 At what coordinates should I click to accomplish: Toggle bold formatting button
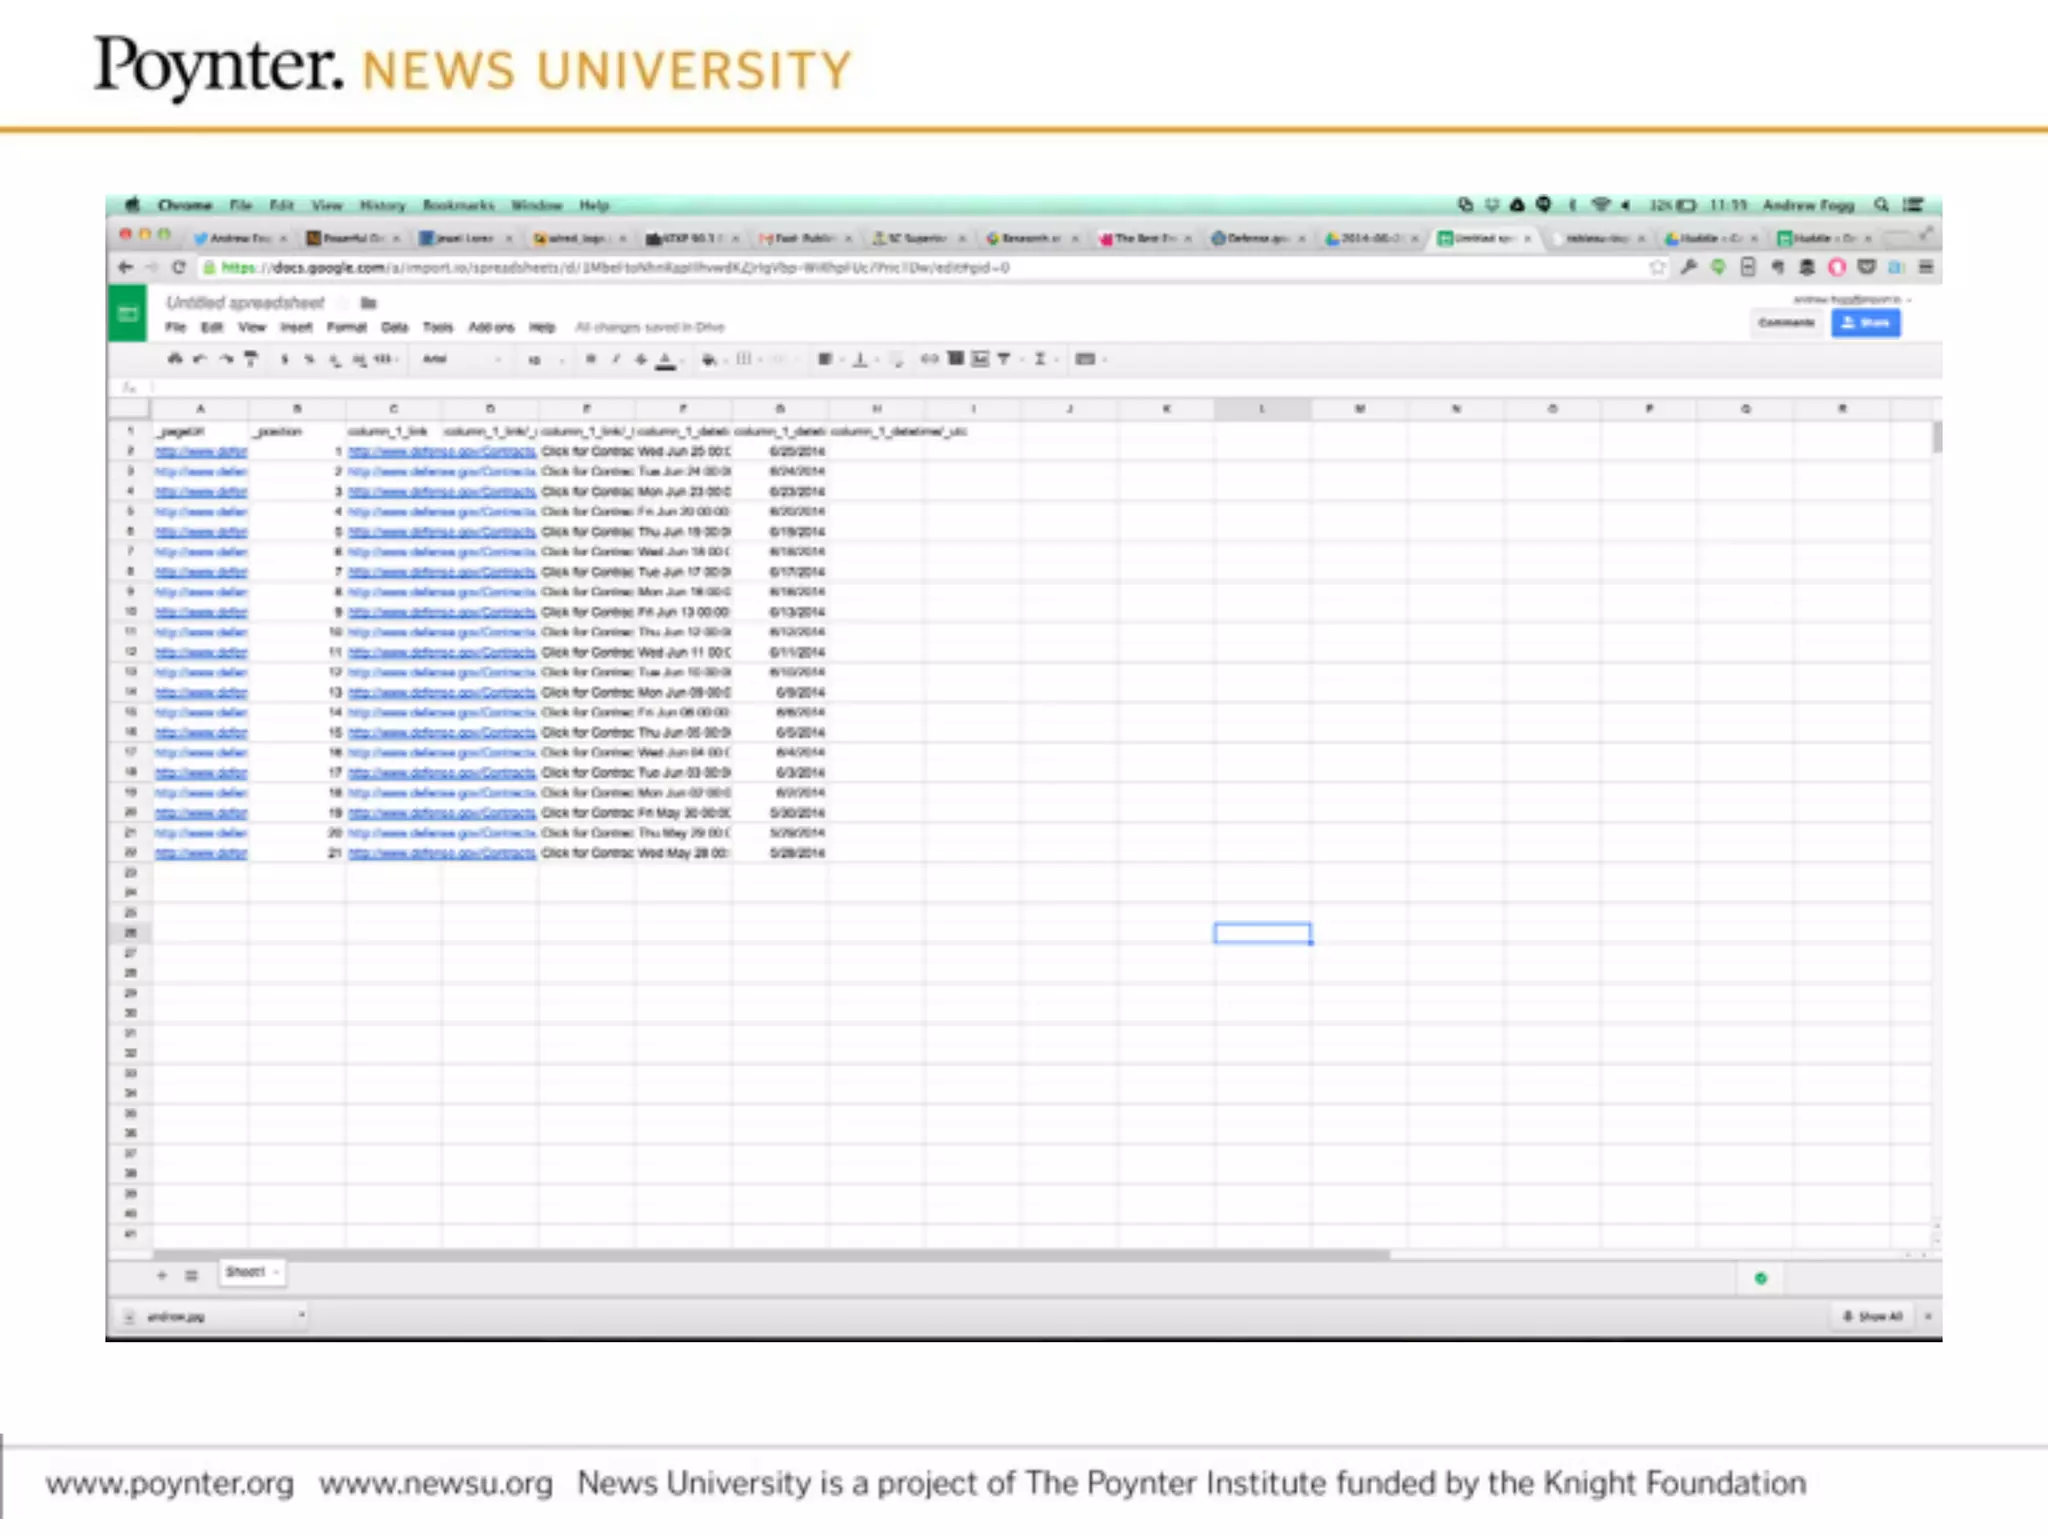(591, 359)
